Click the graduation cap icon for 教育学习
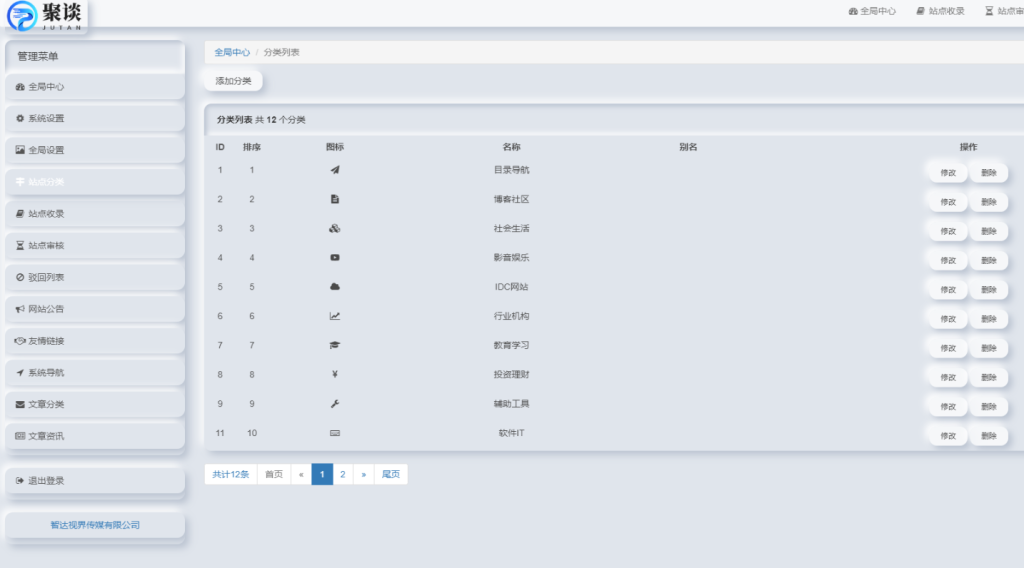The image size is (1024, 568). (335, 345)
